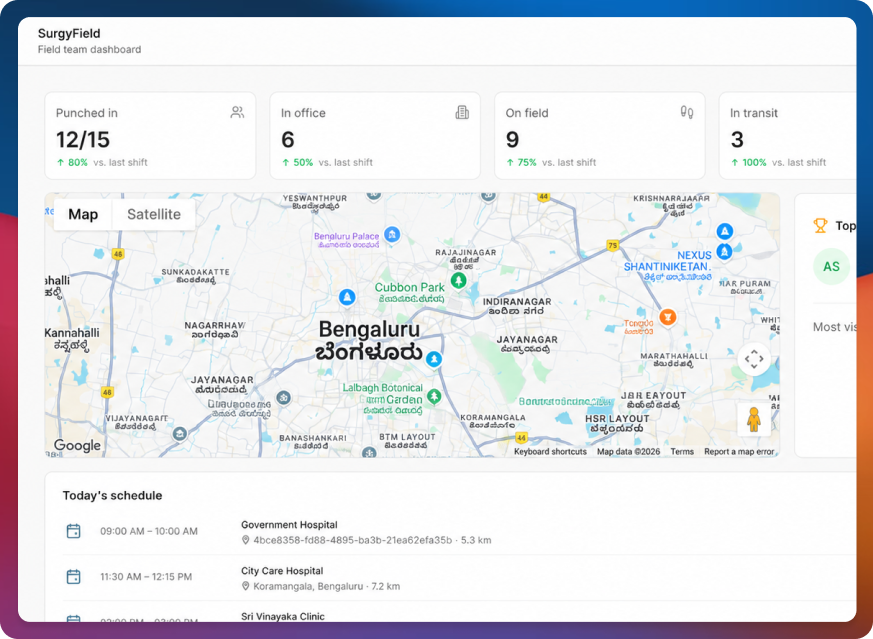Image resolution: width=873 pixels, height=639 pixels.
Task: Click the 09:00 AM – 10:00 AM time
Action: 149,531
